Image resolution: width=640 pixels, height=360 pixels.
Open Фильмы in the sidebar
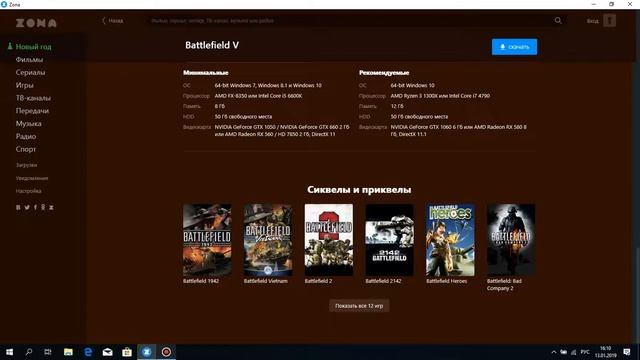tap(29, 60)
